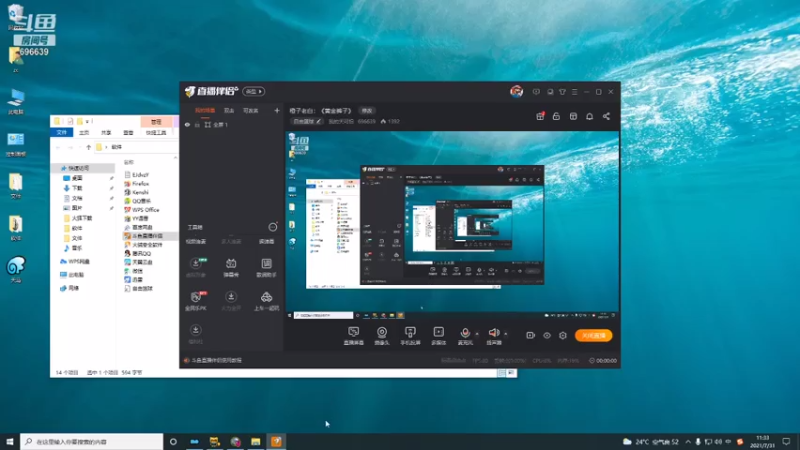Open the phone screen-cast source
The height and width of the screenshot is (450, 800).
click(410, 336)
